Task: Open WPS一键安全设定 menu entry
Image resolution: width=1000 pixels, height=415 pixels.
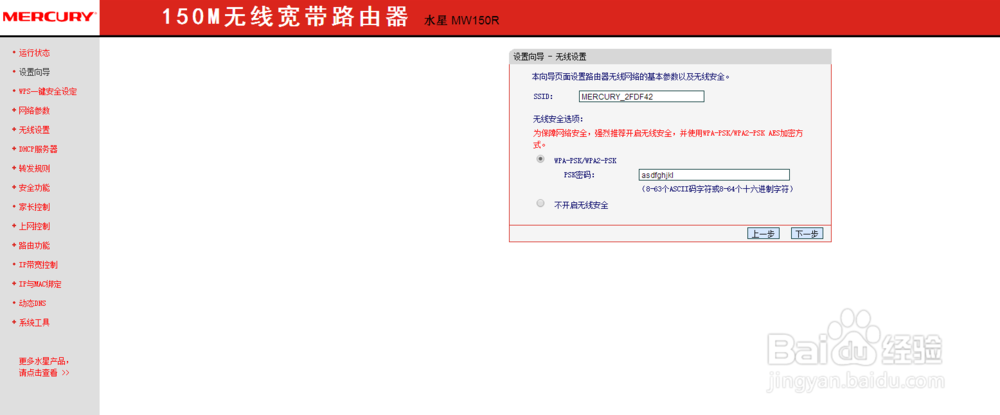Action: [x=48, y=91]
